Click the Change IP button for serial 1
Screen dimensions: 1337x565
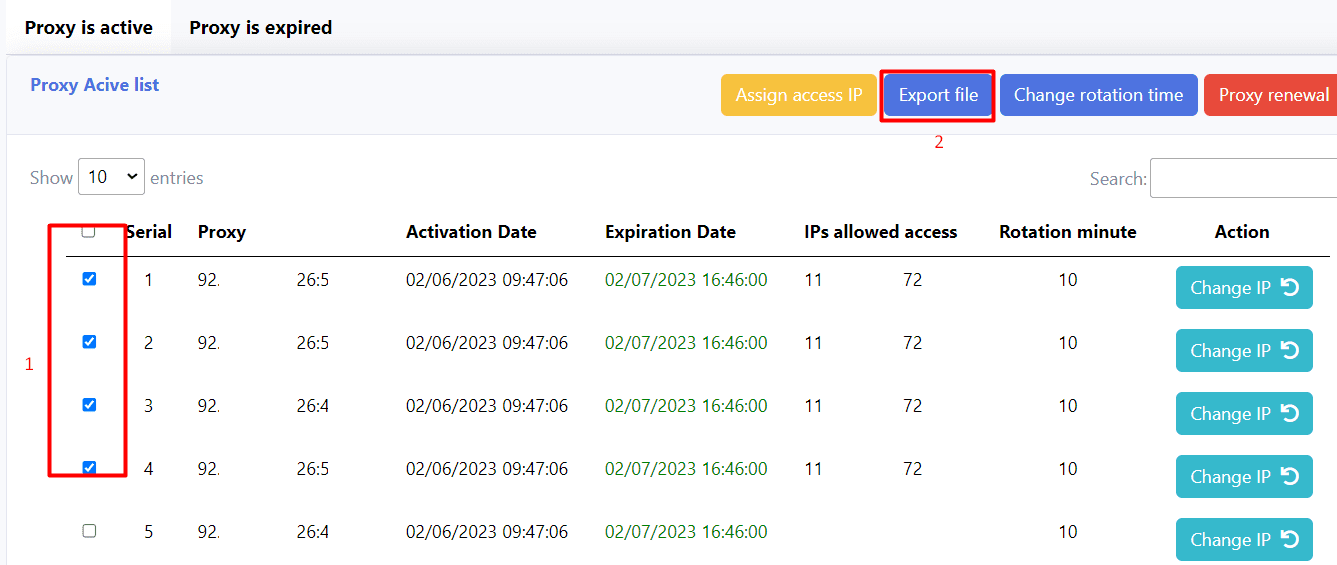coord(1243,288)
